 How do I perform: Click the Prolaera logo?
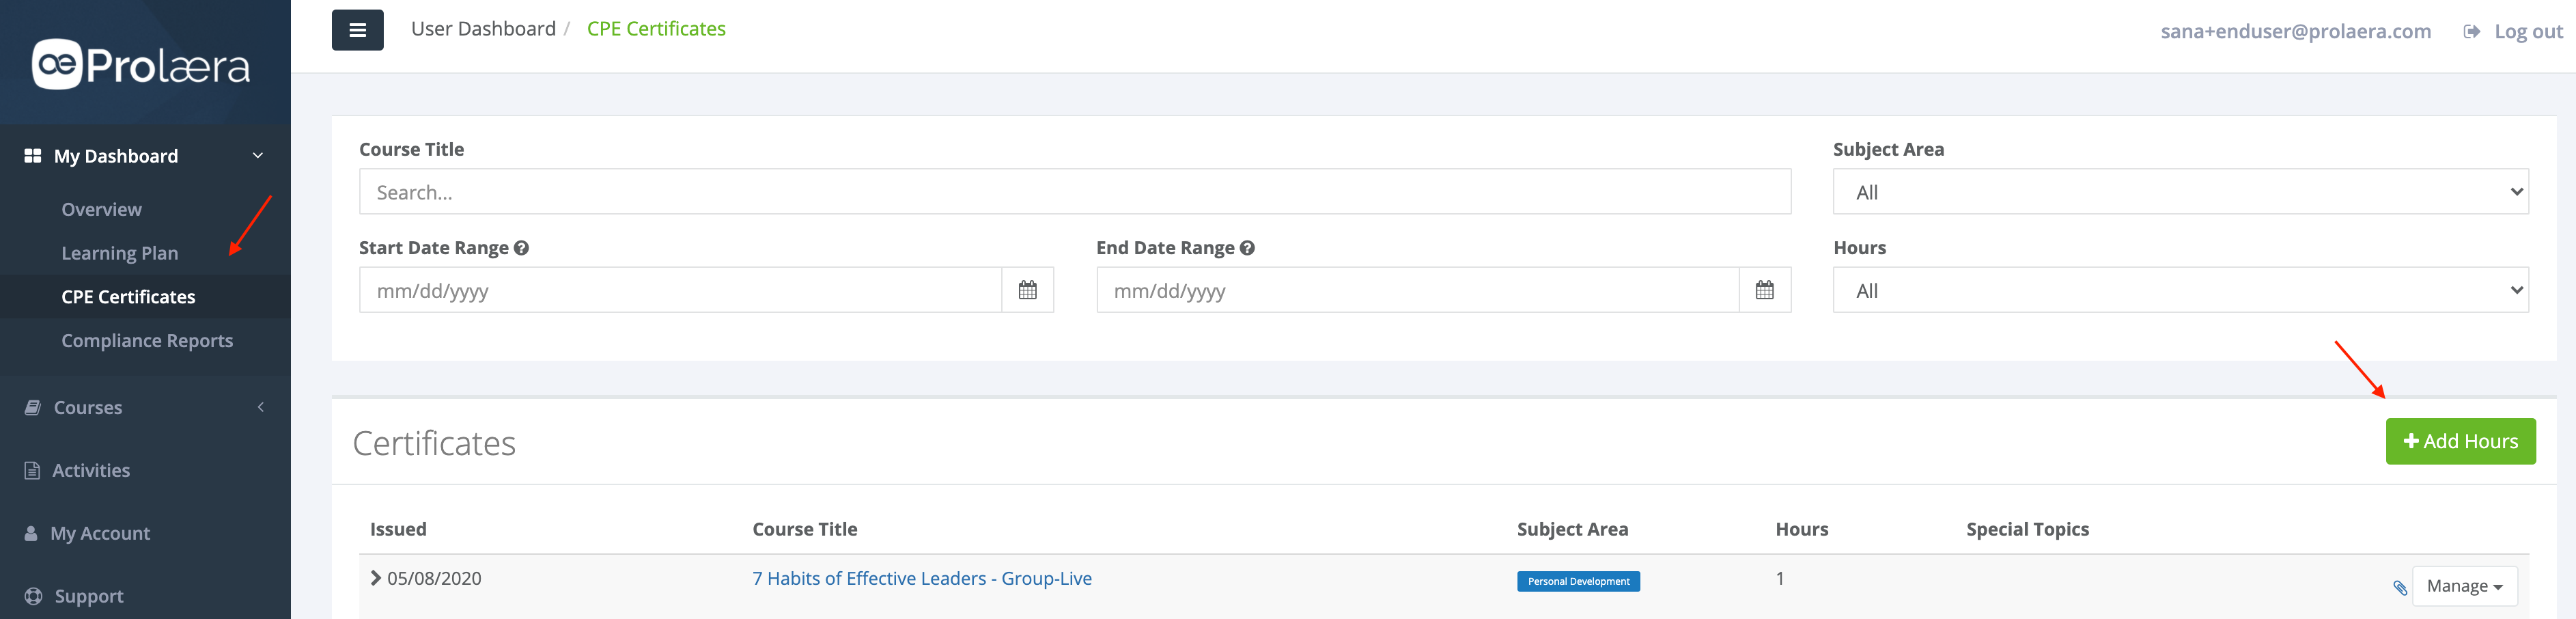point(141,65)
